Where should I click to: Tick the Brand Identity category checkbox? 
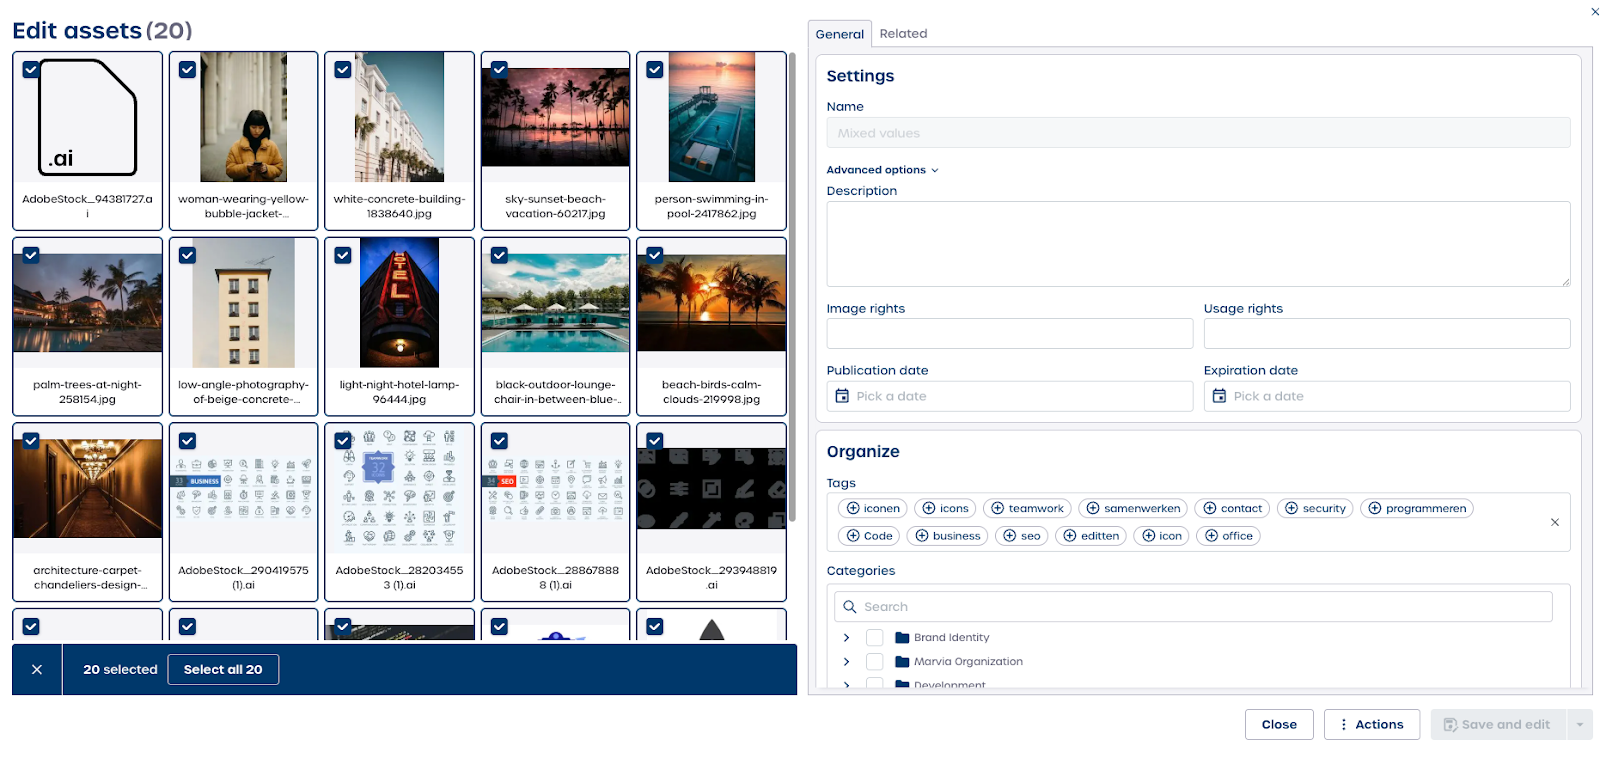click(x=874, y=637)
